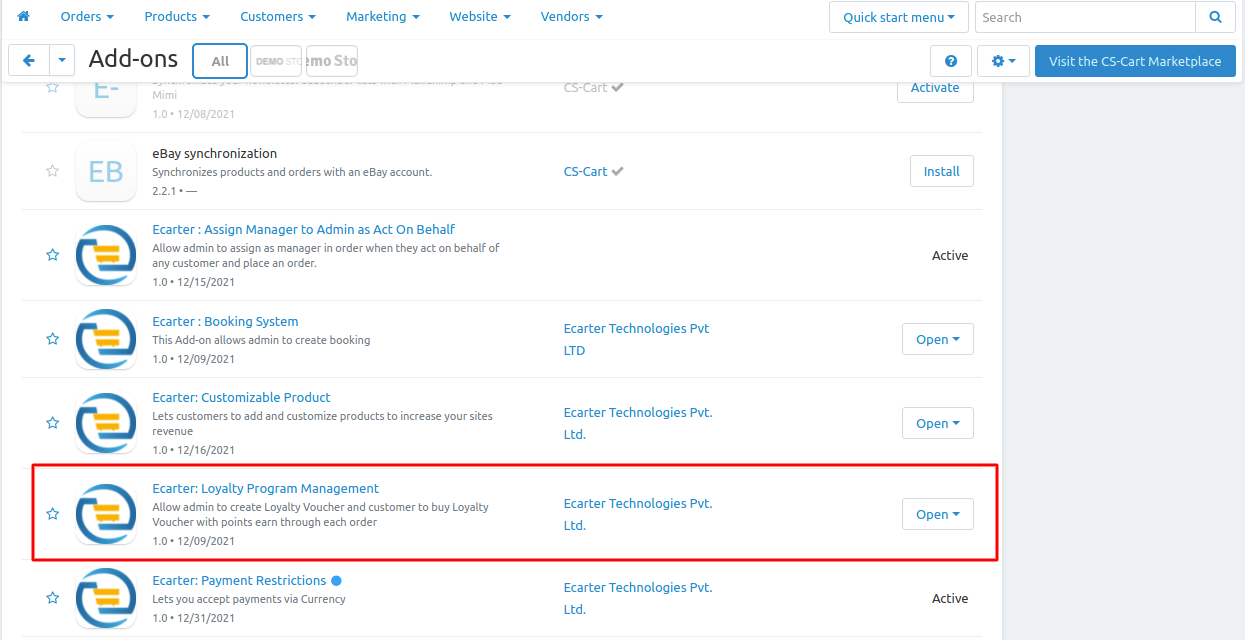1245x640 pixels.
Task: Open the help question mark icon
Action: [x=951, y=61]
